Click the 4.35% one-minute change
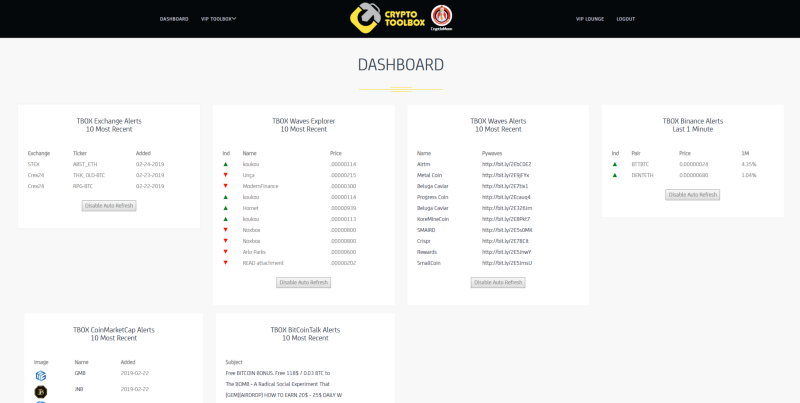 tap(748, 164)
